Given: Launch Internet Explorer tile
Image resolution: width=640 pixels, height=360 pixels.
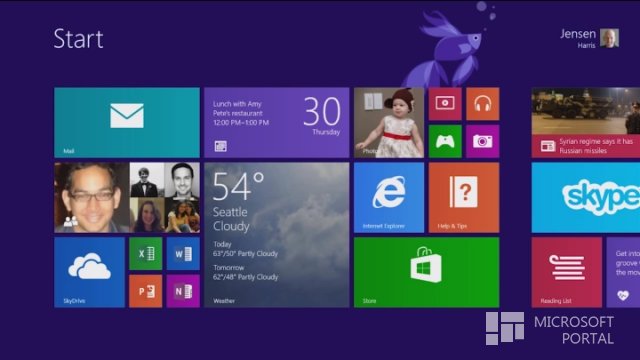Looking at the screenshot, I should [x=389, y=198].
